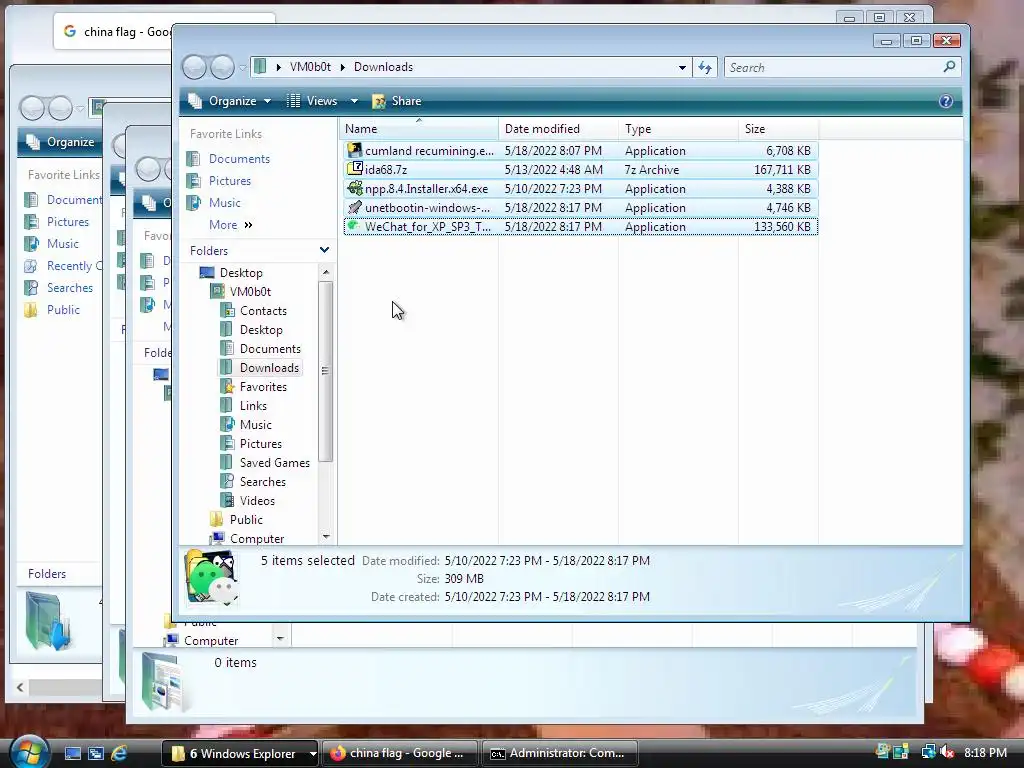Select Public in folder tree
This screenshot has height=768, width=1024.
point(246,519)
